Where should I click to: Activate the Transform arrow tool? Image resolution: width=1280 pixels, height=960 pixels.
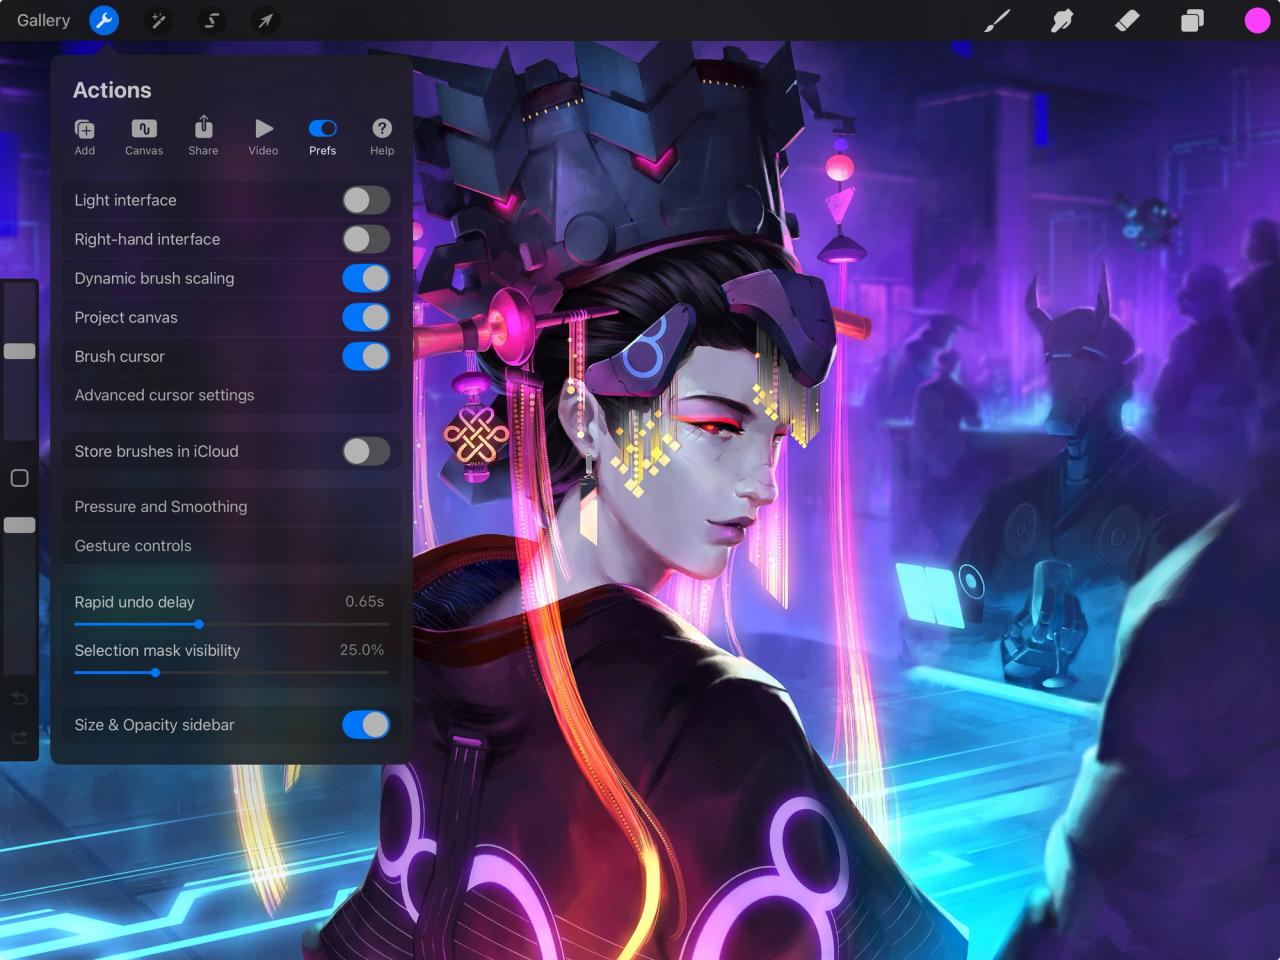[265, 20]
